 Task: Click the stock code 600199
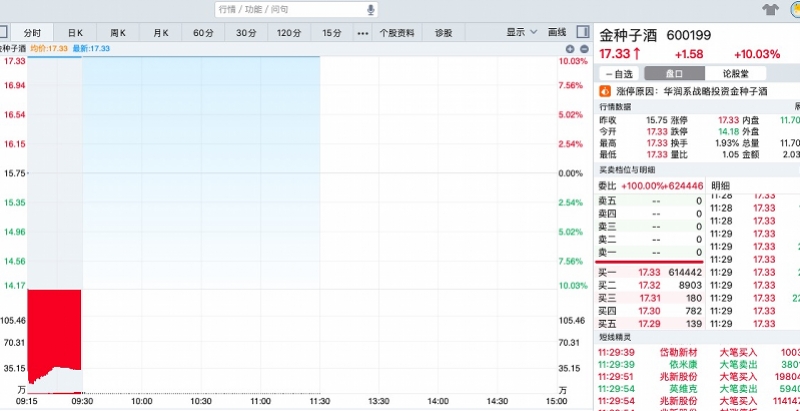coord(689,35)
